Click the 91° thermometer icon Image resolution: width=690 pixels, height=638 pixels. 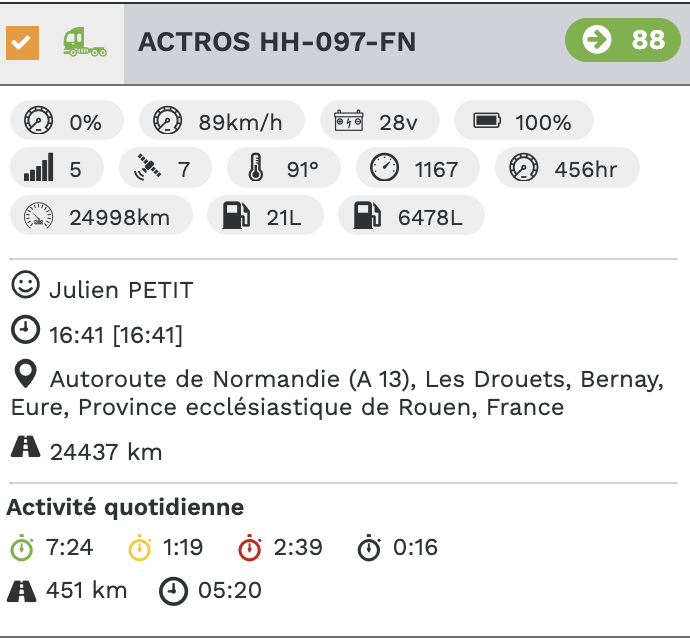coord(256,169)
